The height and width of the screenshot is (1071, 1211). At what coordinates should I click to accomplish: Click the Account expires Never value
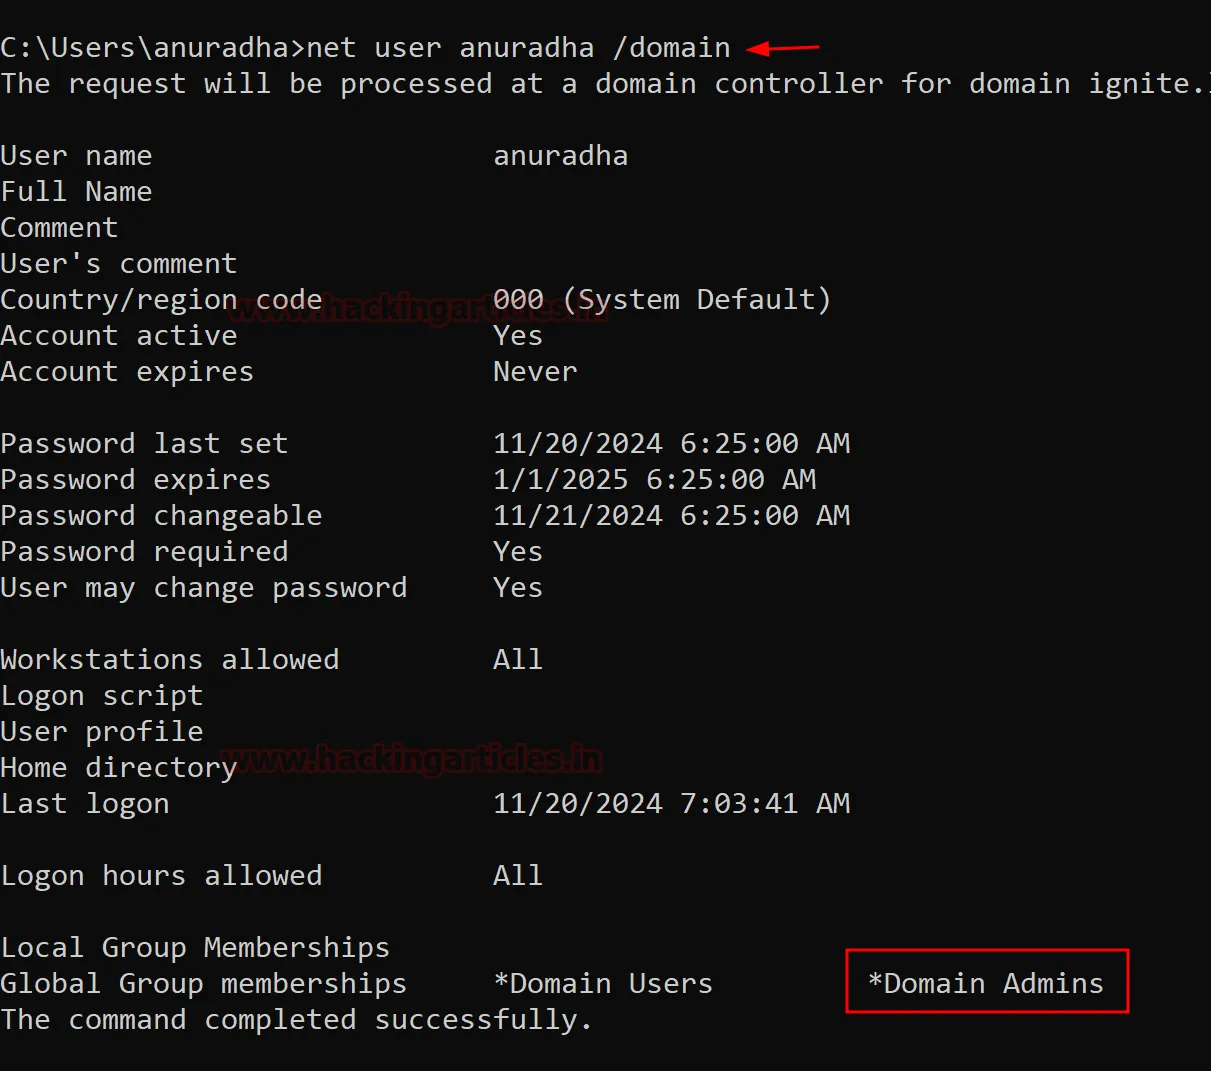click(535, 371)
